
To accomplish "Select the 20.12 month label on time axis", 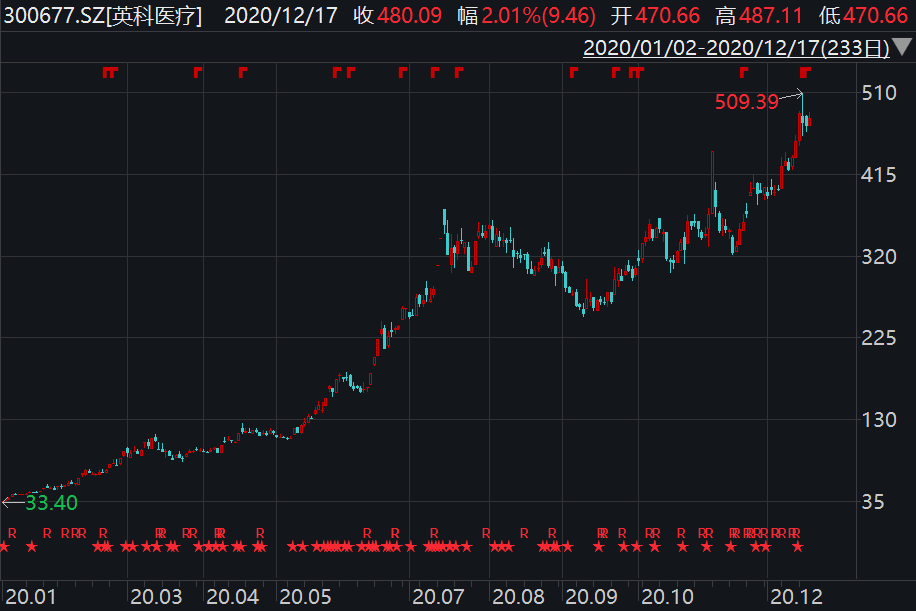I will pyautogui.click(x=801, y=596).
